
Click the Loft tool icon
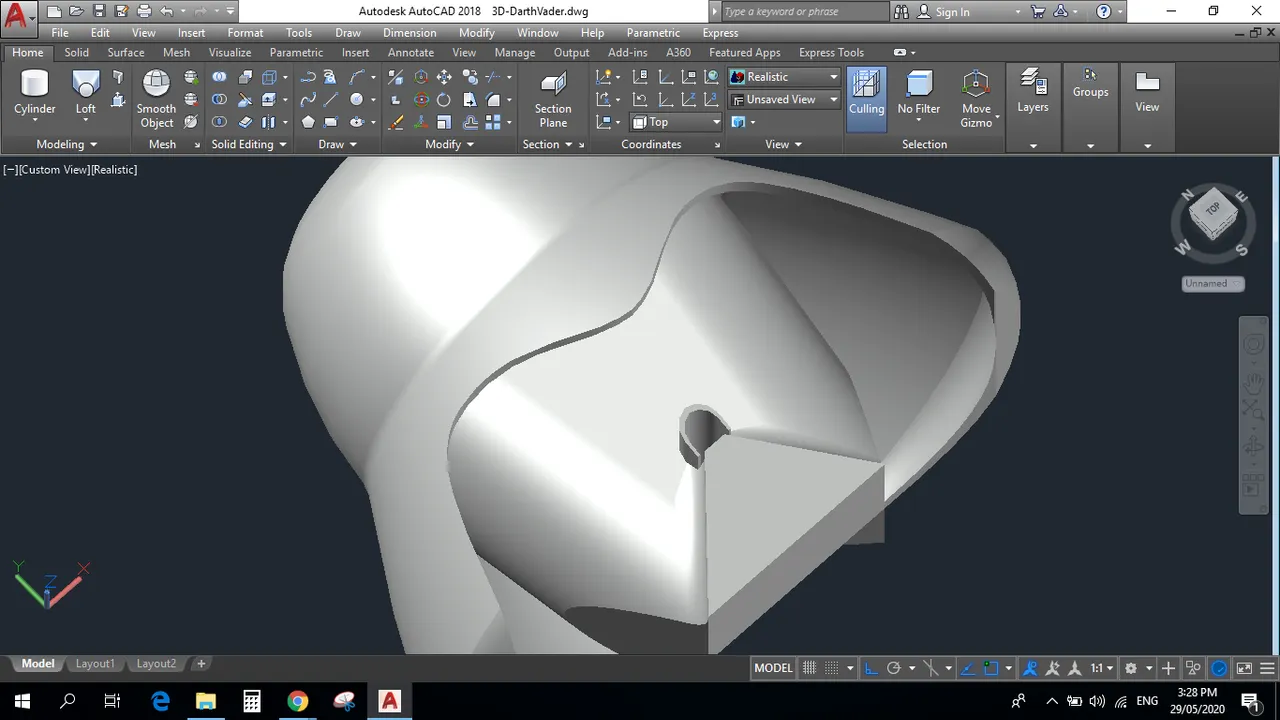[x=86, y=94]
